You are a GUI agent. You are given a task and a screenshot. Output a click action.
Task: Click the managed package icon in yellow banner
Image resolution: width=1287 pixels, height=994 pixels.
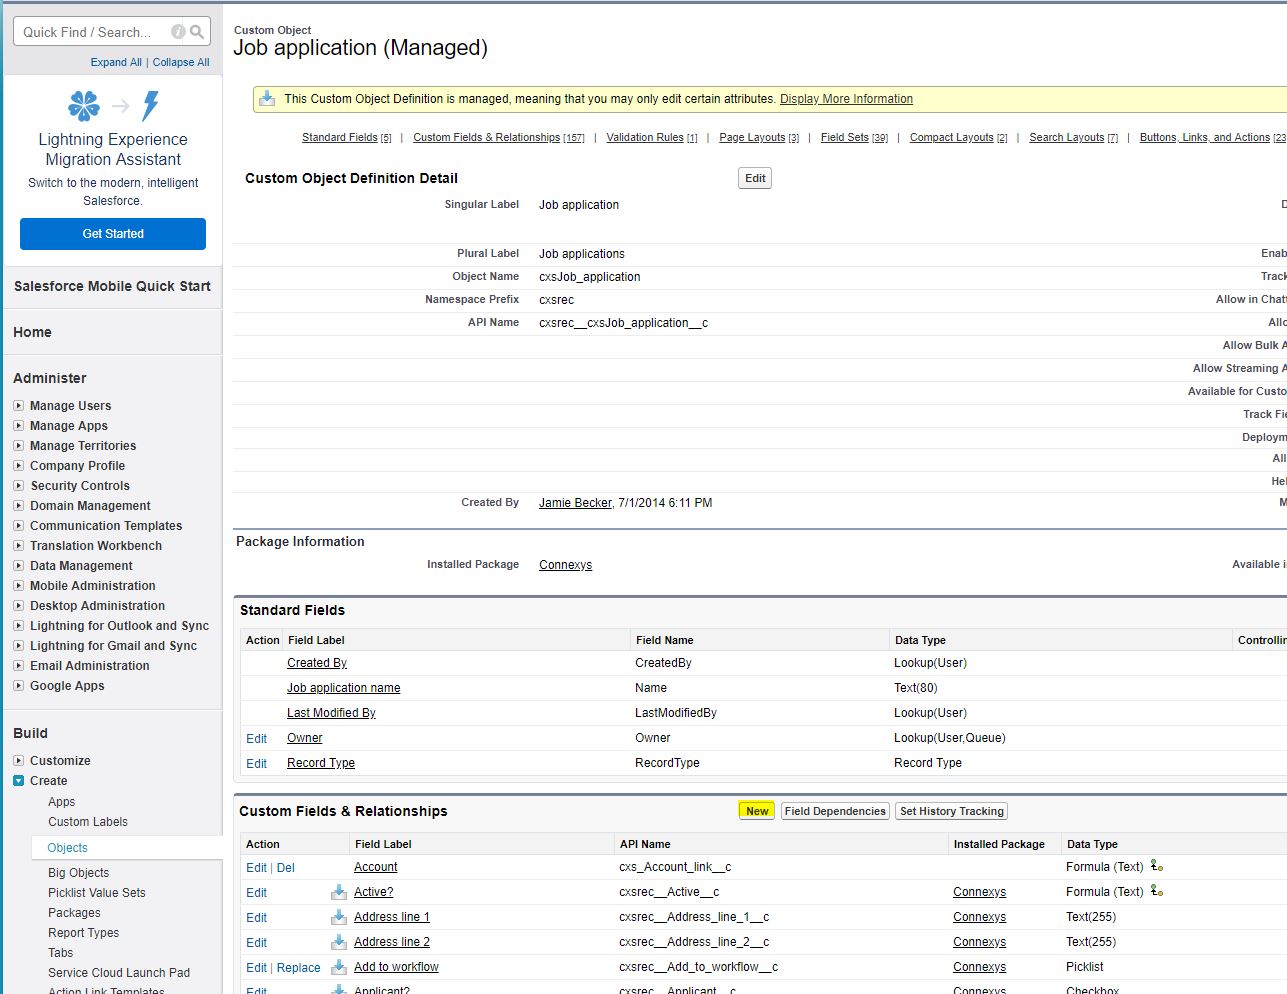[x=267, y=98]
